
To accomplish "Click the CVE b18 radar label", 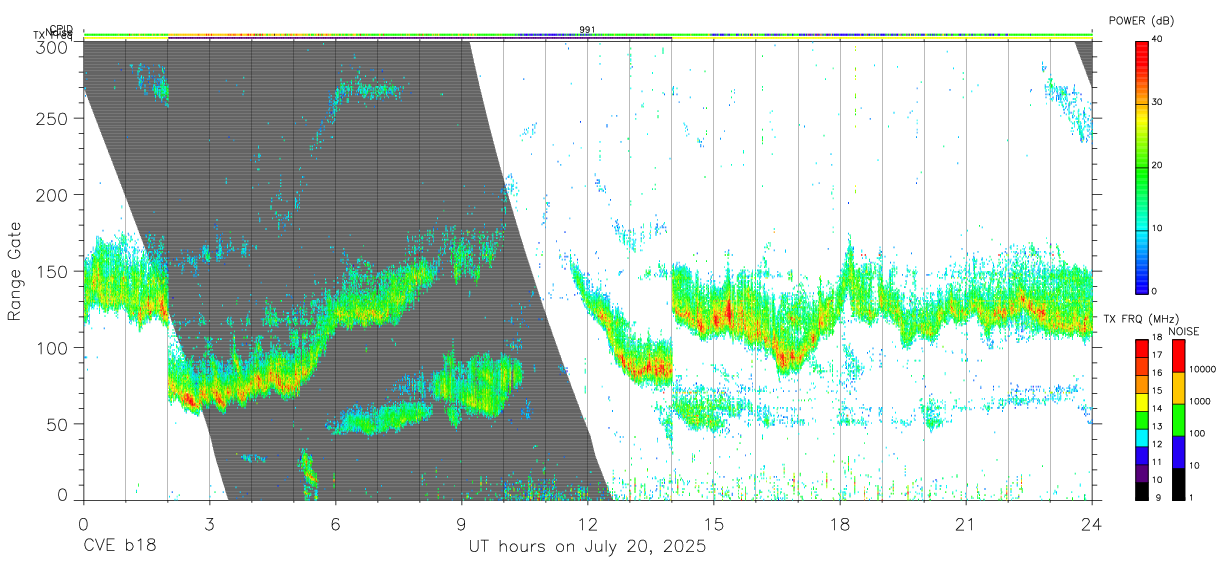I will pos(119,546).
